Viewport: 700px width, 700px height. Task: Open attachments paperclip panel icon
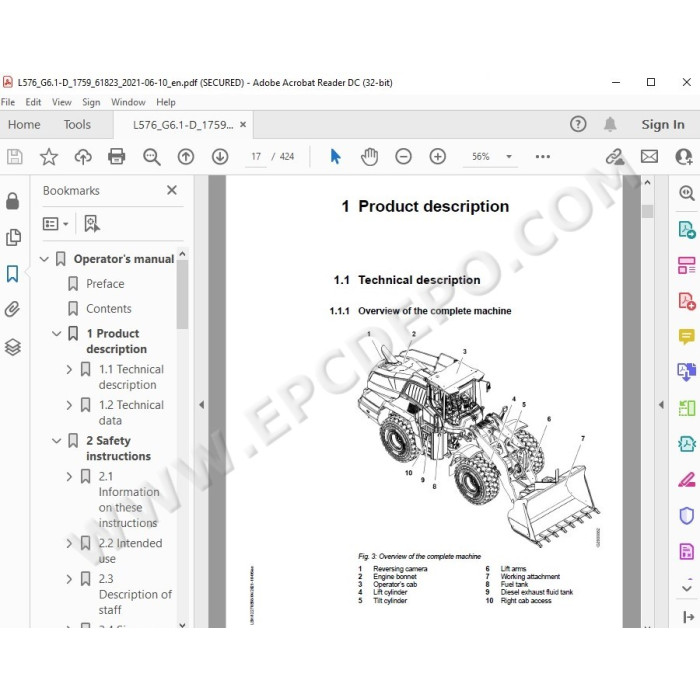point(12,309)
